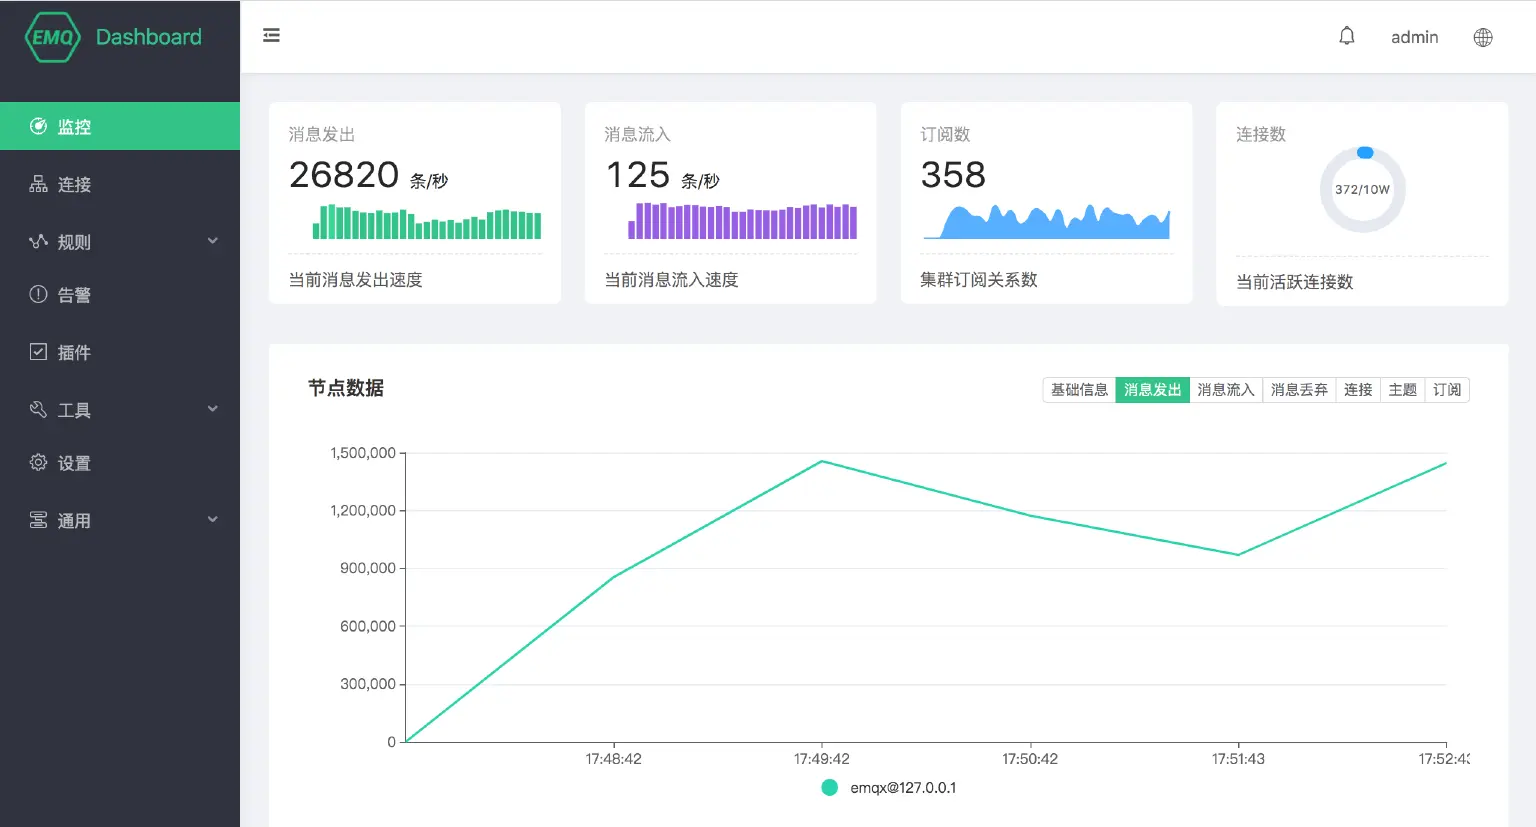The image size is (1536, 827).
Task: Switch to the 消息流入 tab
Action: tap(1226, 389)
